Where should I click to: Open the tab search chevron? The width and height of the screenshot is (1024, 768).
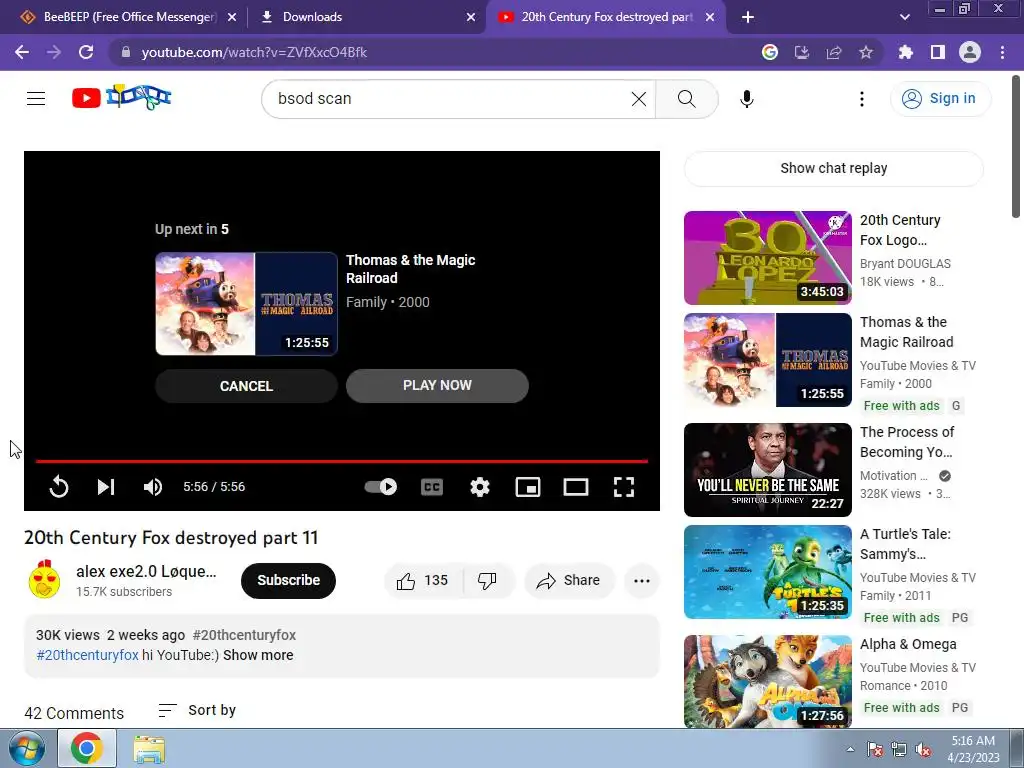coord(904,17)
